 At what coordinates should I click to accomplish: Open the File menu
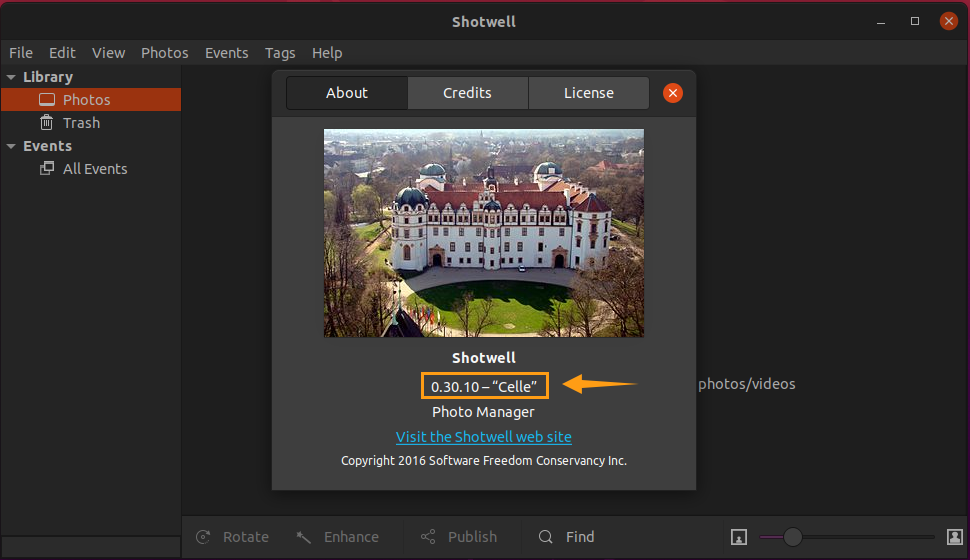tap(21, 53)
